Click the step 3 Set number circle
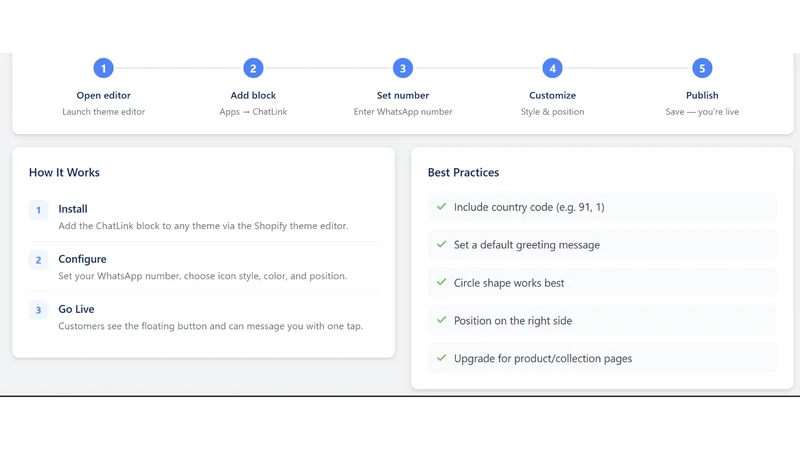 pyautogui.click(x=403, y=68)
